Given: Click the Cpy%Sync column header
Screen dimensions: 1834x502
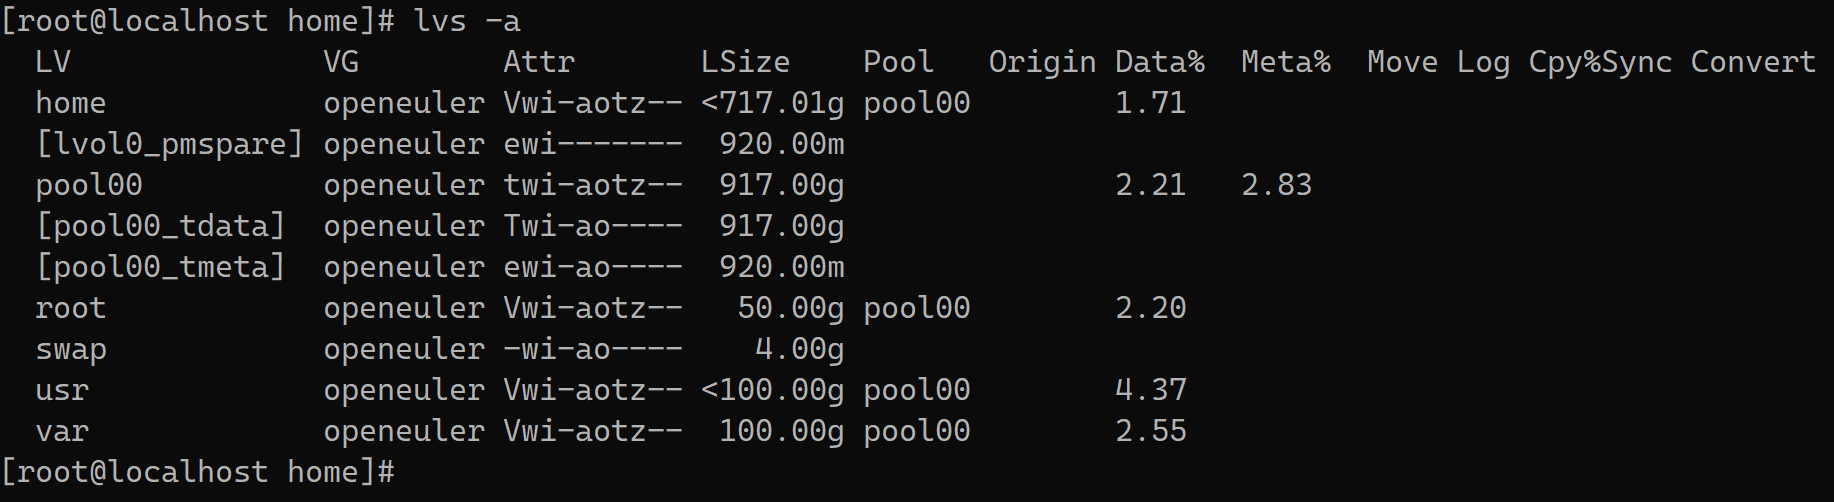Looking at the screenshot, I should pos(1600,62).
